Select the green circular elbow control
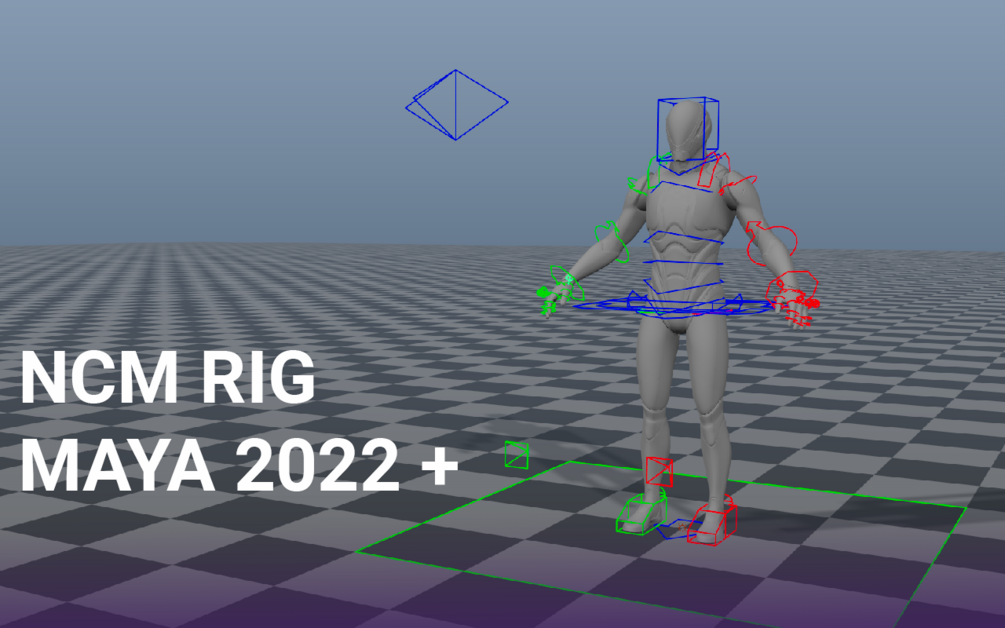This screenshot has height=628, width=1005. click(613, 241)
